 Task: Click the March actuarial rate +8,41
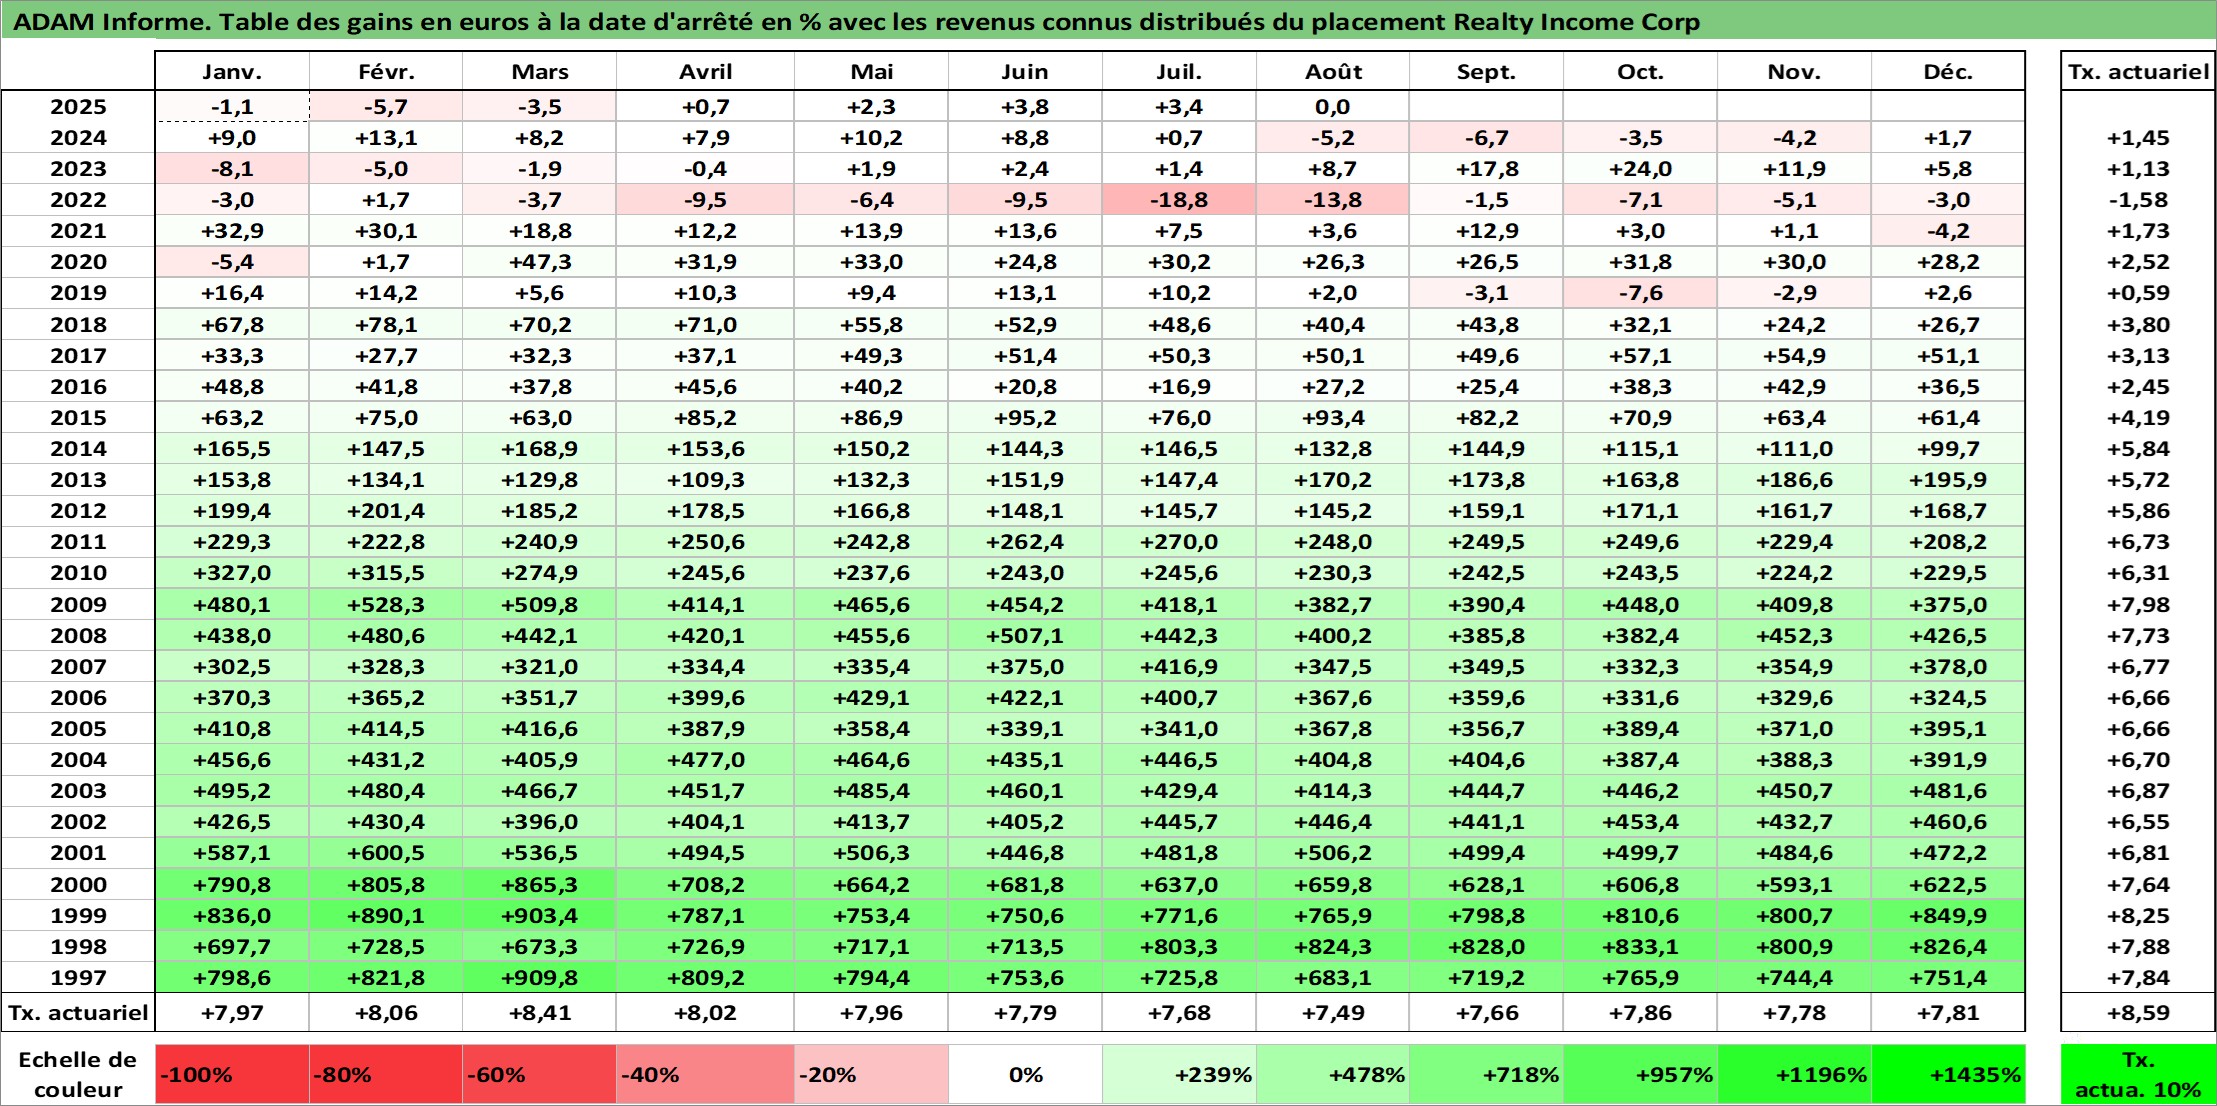(539, 1013)
